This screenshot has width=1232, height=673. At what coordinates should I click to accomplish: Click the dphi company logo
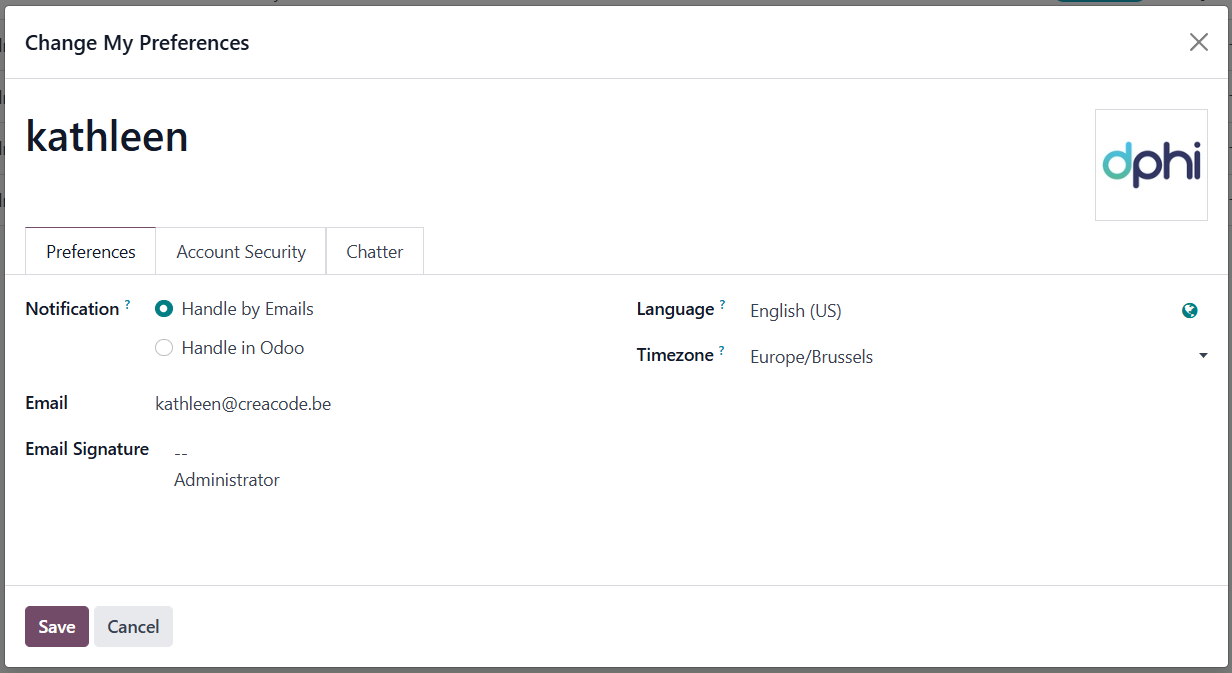[x=1151, y=165]
